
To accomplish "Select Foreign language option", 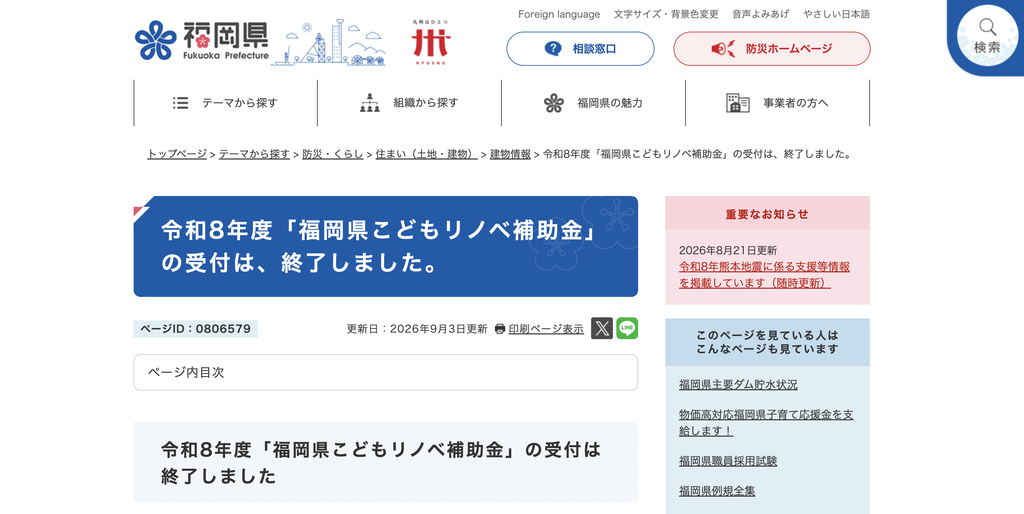I will click(559, 14).
